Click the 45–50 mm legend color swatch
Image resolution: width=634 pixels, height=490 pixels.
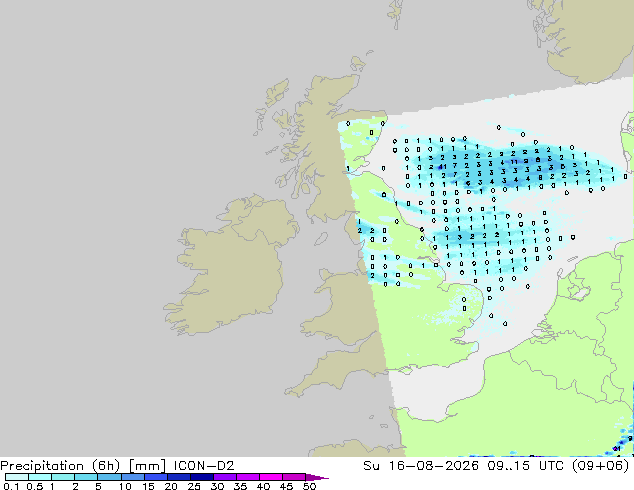(294, 477)
